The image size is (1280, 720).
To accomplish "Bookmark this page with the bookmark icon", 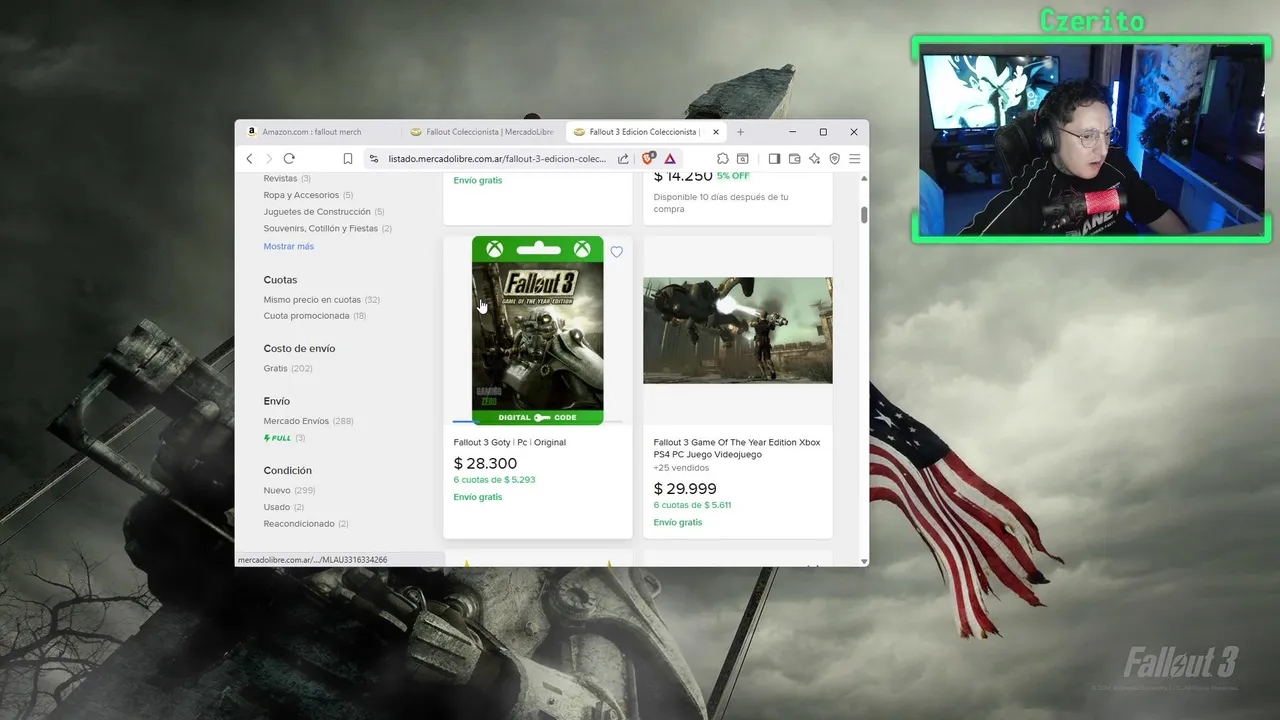I will (x=348, y=158).
